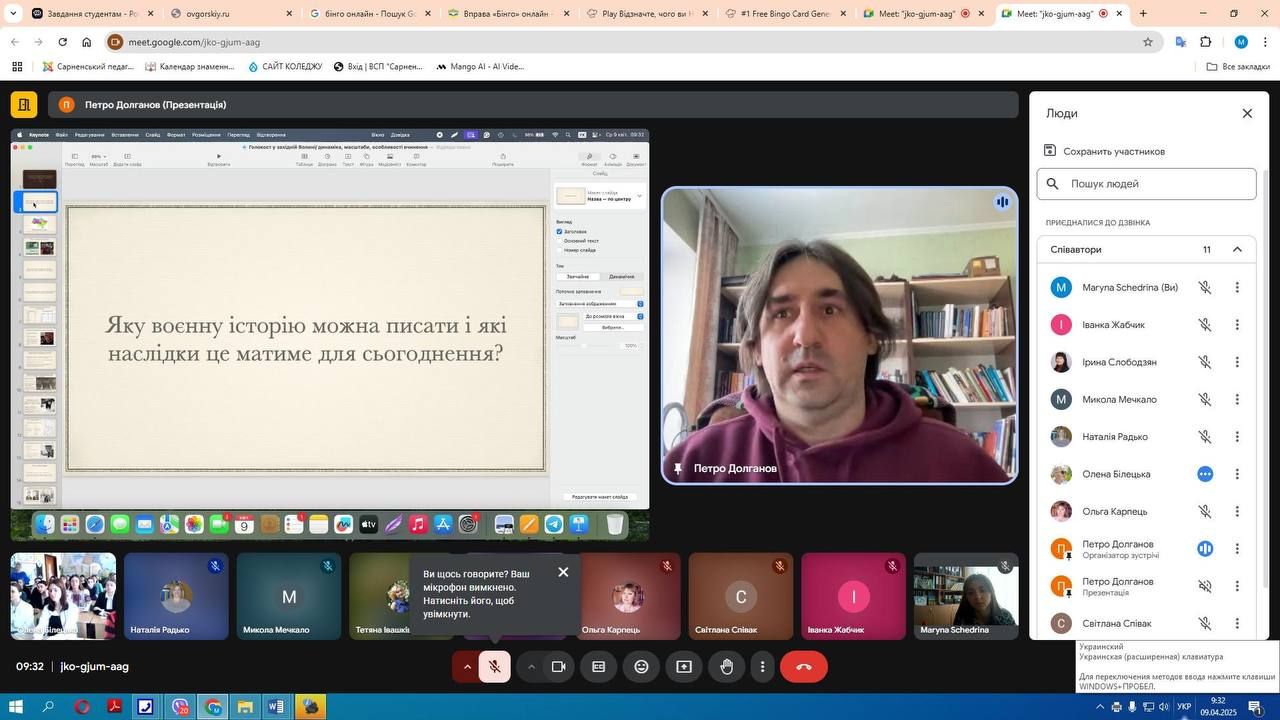The image size is (1280, 720).
Task: Unmute the microphone in the call bar
Action: [x=494, y=667]
